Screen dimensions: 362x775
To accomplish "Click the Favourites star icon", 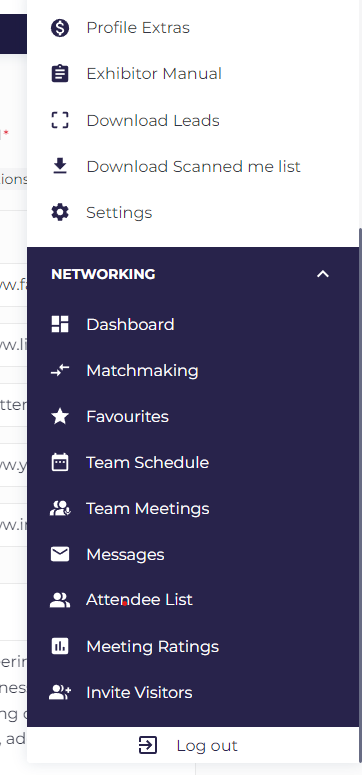I will pos(60,417).
